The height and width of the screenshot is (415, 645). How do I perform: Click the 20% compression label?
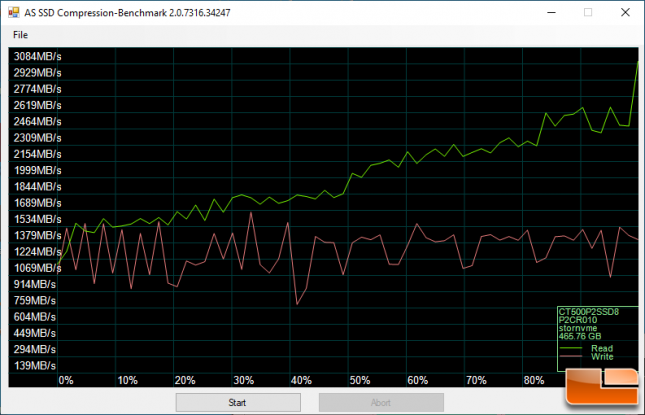185,380
